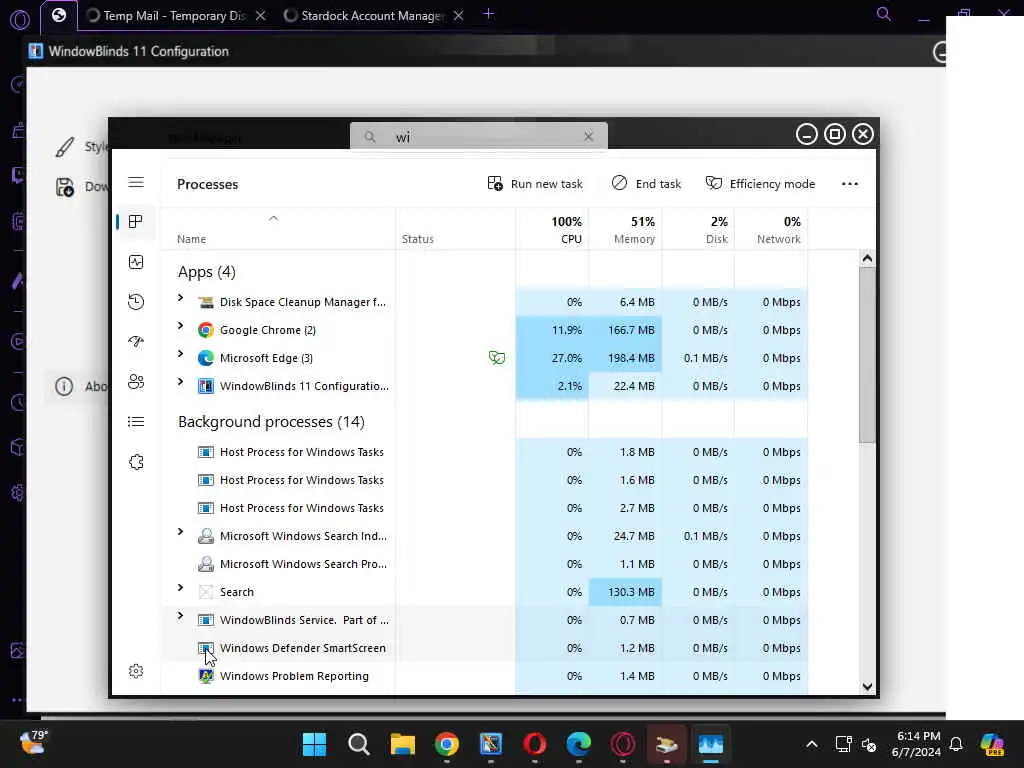Screen dimensions: 1024x768
Task: Click End task button
Action: [x=646, y=184]
